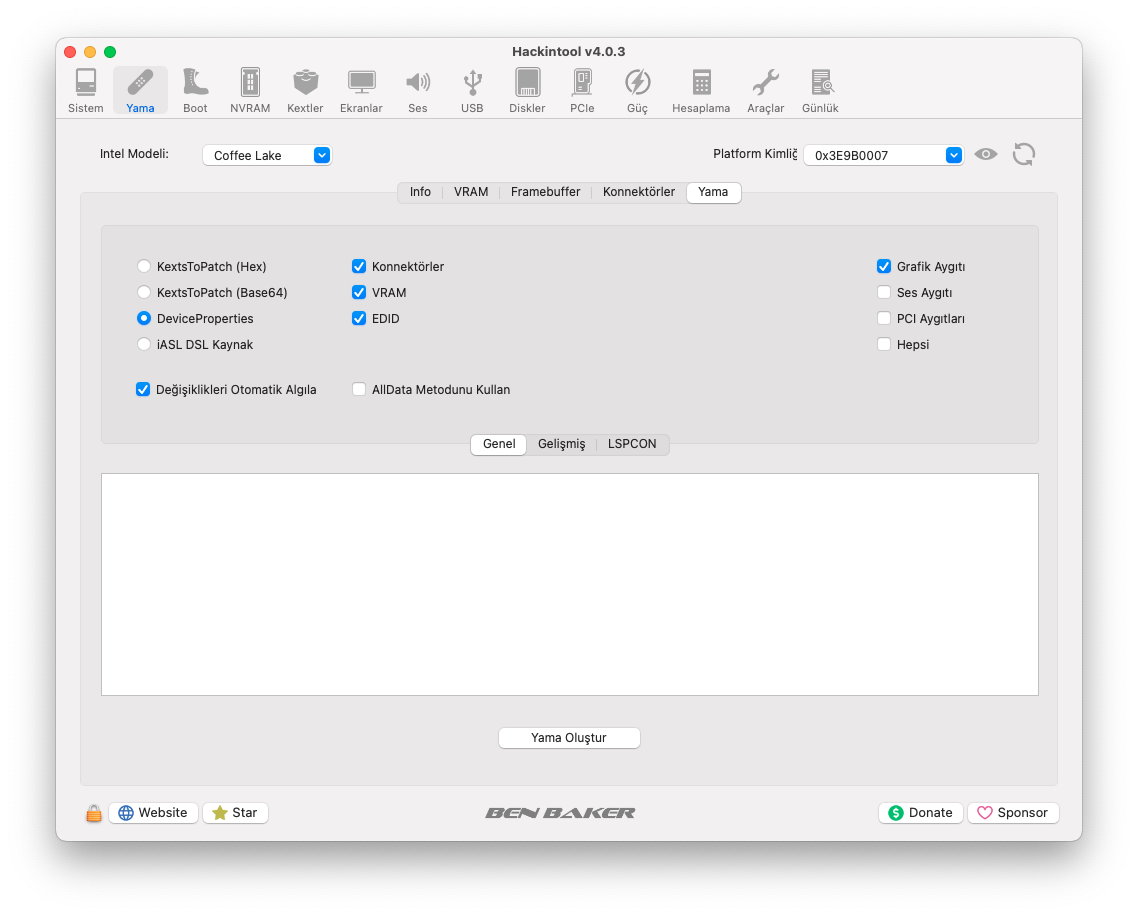
Task: Toggle the eye icon beside Platform Kimliği
Action: 986,154
